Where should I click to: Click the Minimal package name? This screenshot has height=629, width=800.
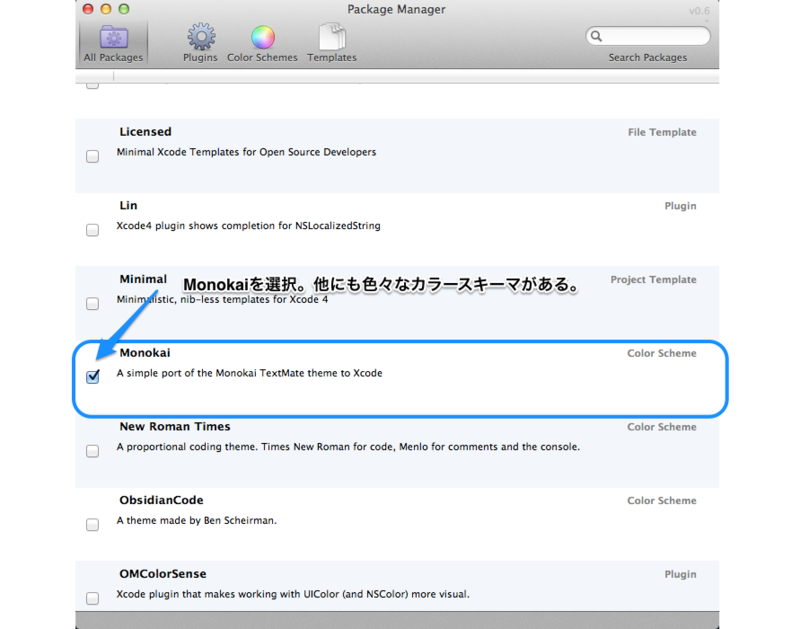click(x=143, y=279)
